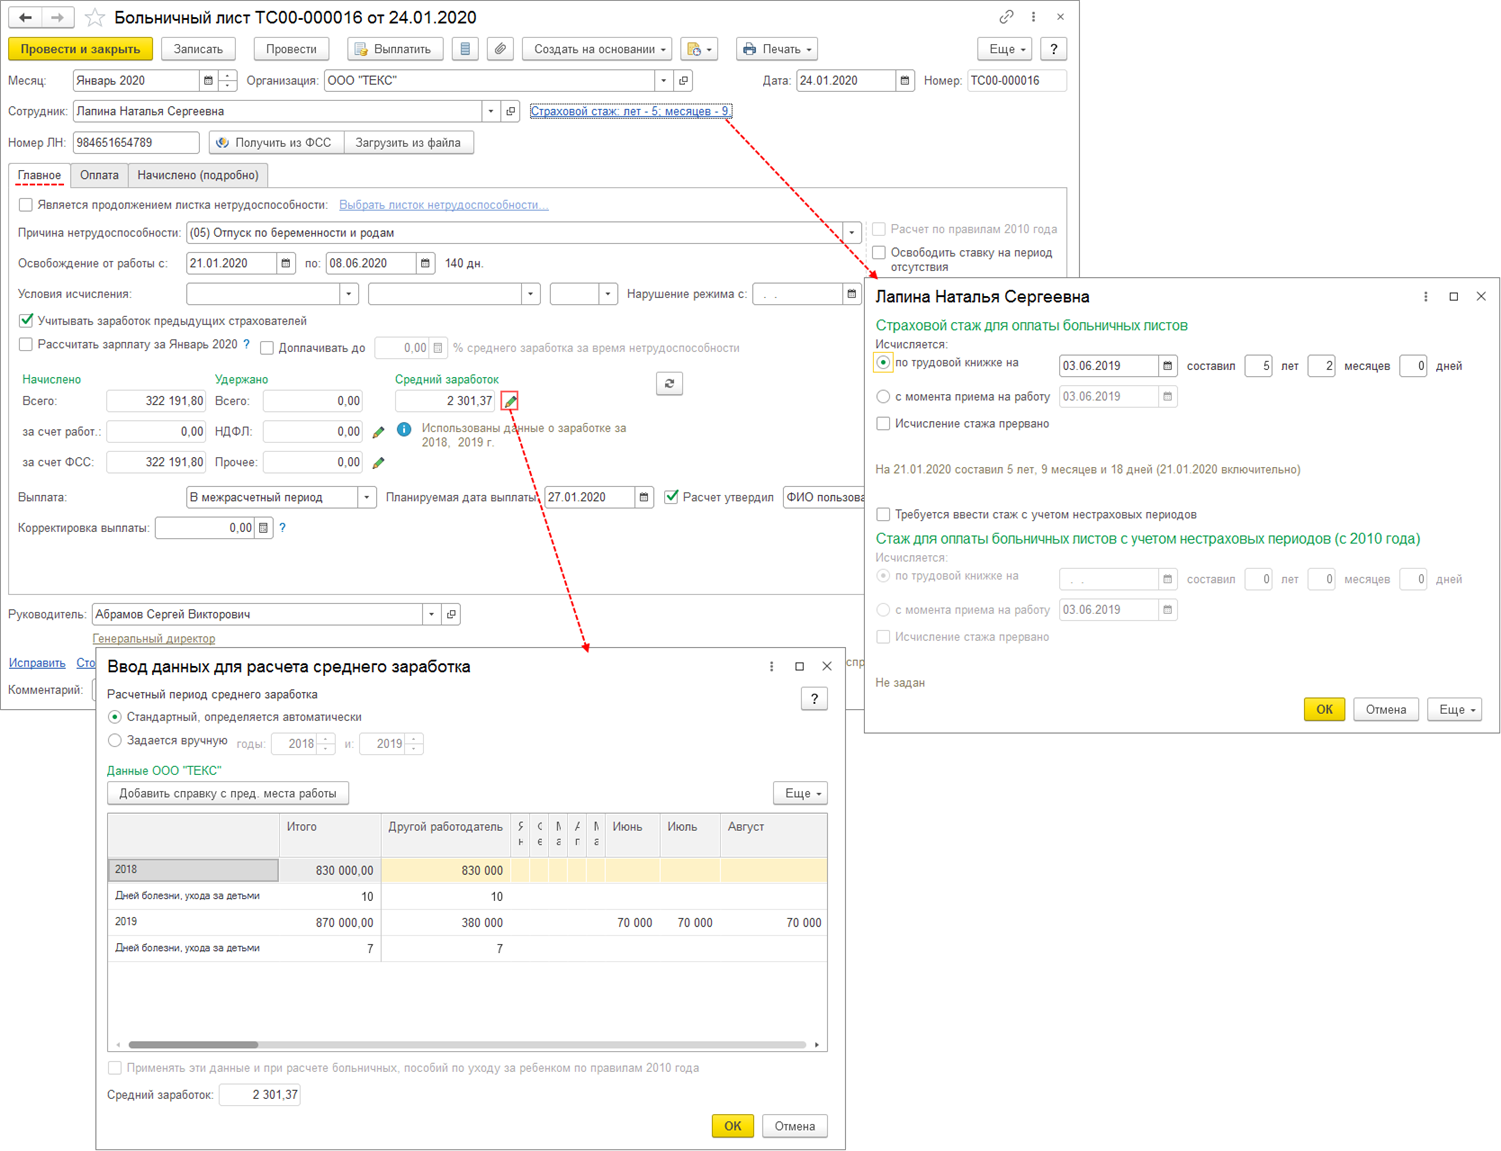Check 'Рассчитать зарплату за Январь 2020'
The height and width of the screenshot is (1151, 1501).
pos(26,345)
